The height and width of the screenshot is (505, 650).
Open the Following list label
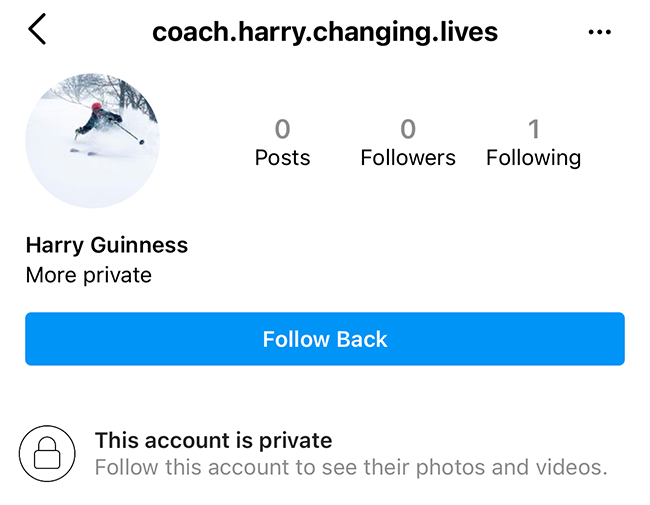click(533, 158)
